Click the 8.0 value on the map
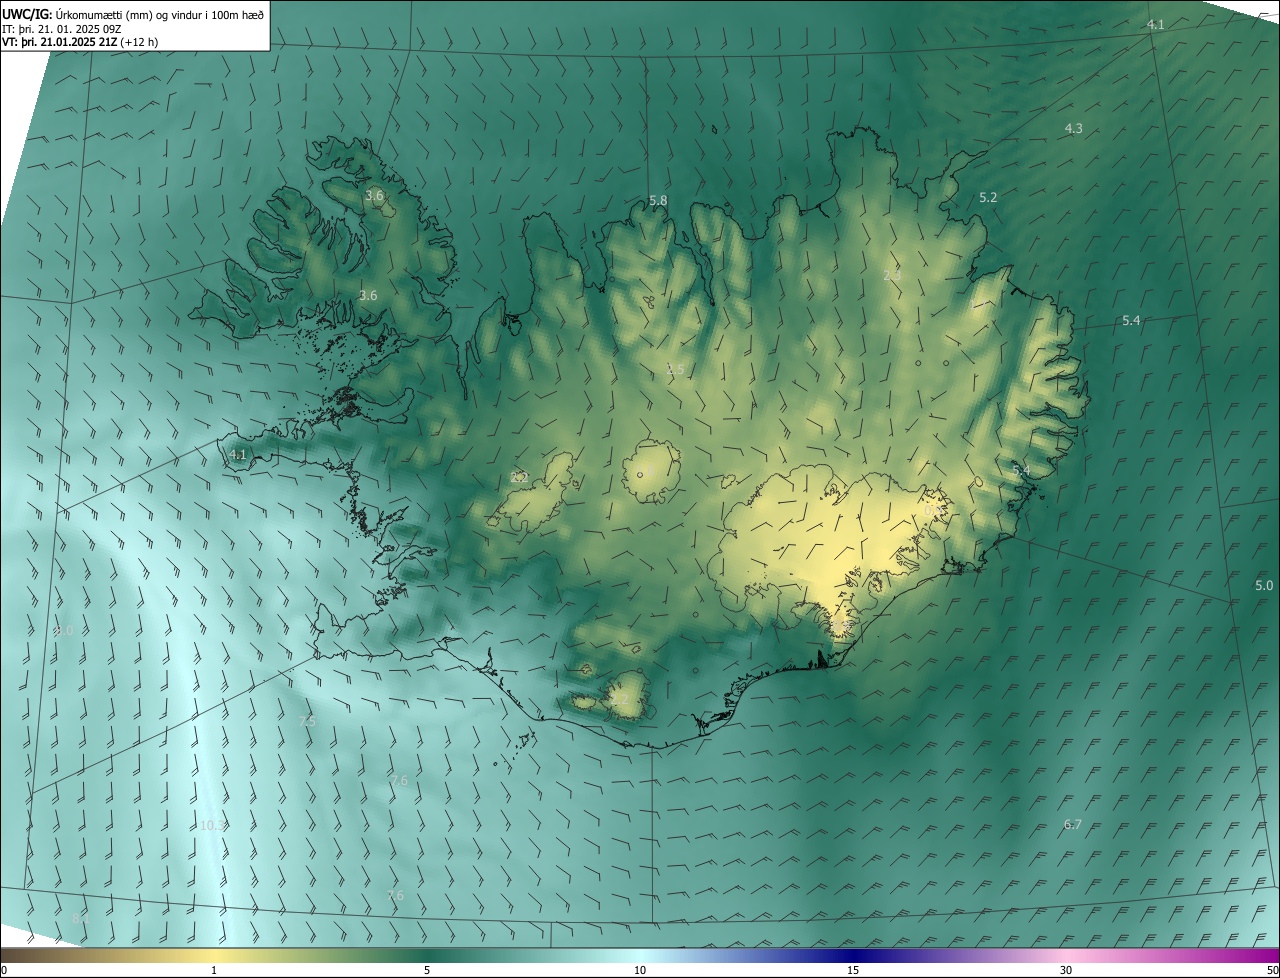Image resolution: width=1280 pixels, height=978 pixels. tap(64, 631)
